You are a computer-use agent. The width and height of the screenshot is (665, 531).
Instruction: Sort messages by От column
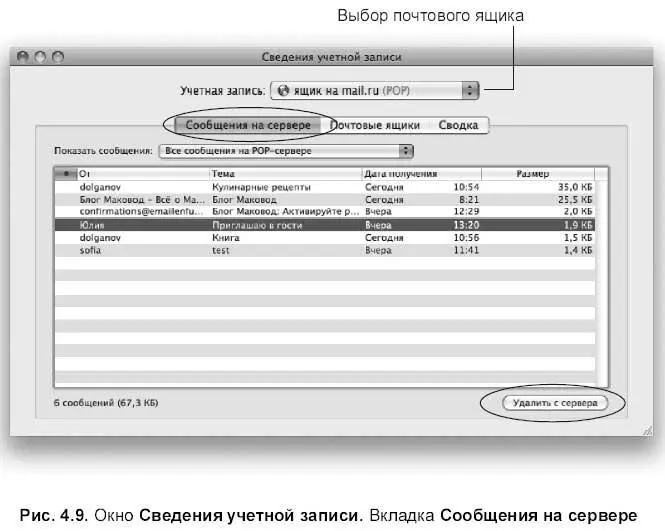[x=143, y=173]
